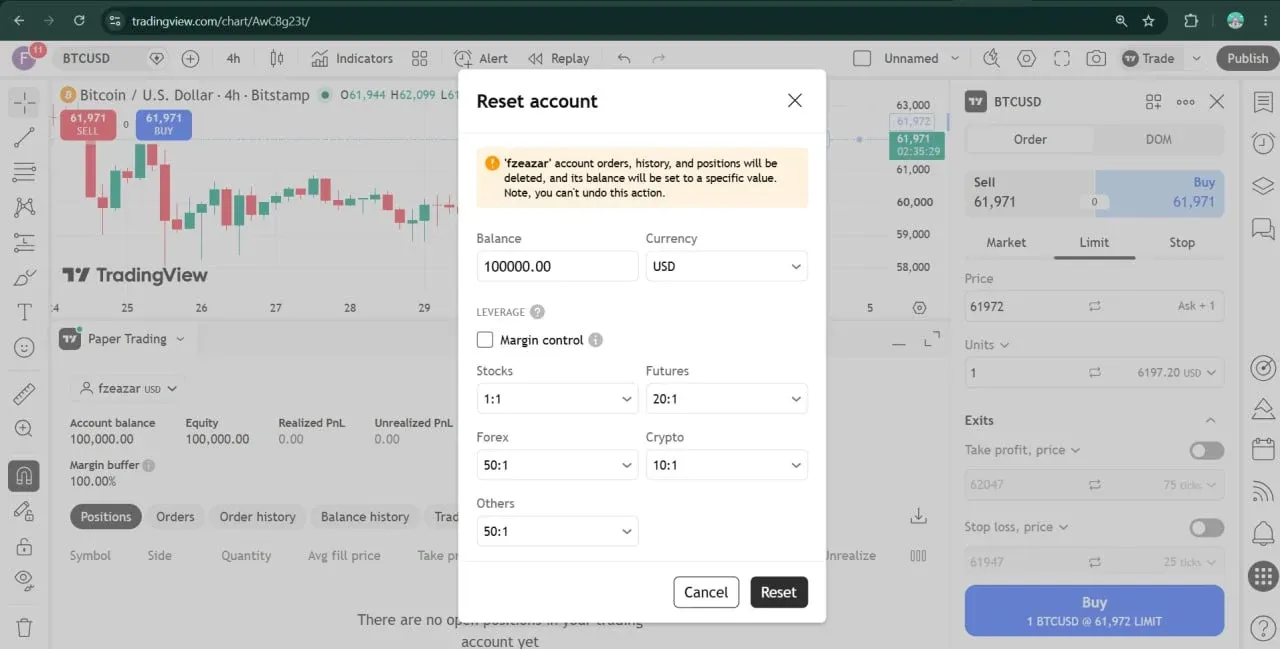
Task: Toggle the Stop loss switch
Action: 1206,528
